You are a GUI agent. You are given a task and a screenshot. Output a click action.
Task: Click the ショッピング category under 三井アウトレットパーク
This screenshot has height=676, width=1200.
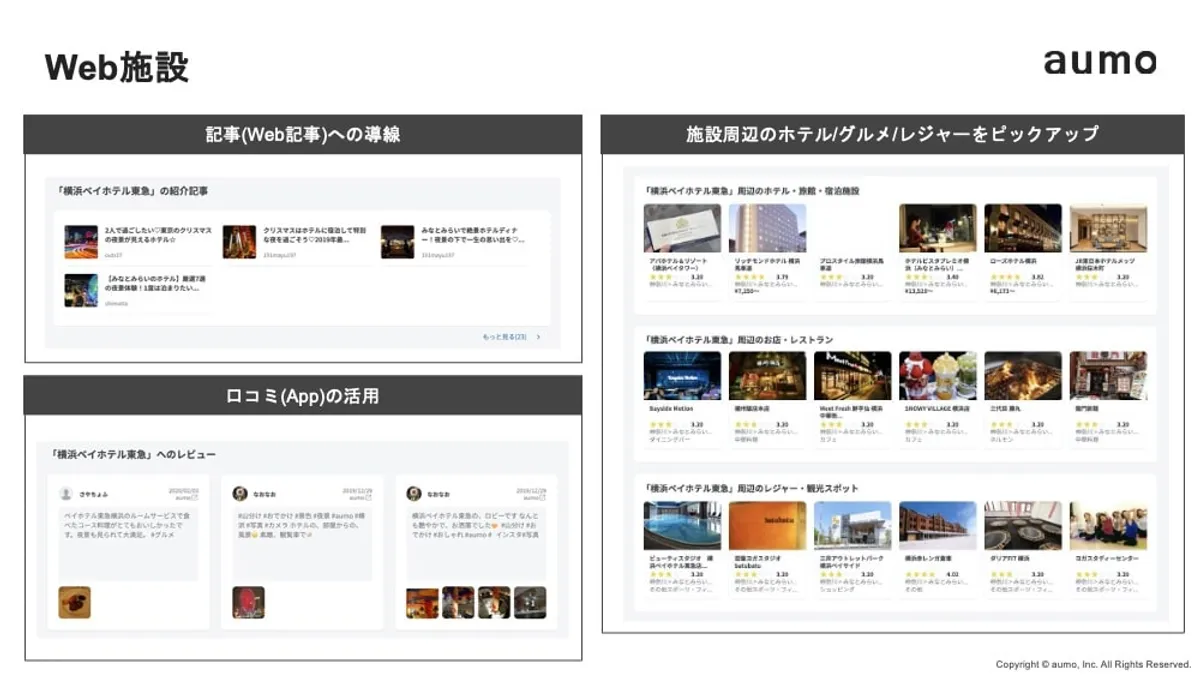[838, 588]
